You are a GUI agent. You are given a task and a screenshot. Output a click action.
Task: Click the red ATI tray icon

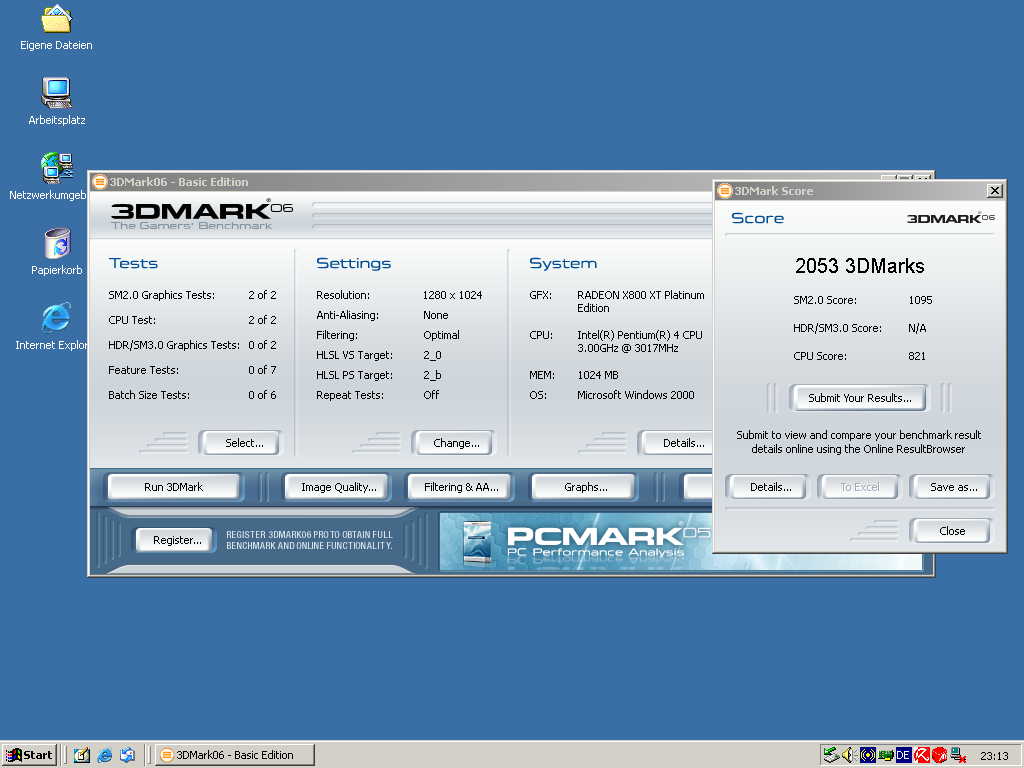tap(921, 755)
